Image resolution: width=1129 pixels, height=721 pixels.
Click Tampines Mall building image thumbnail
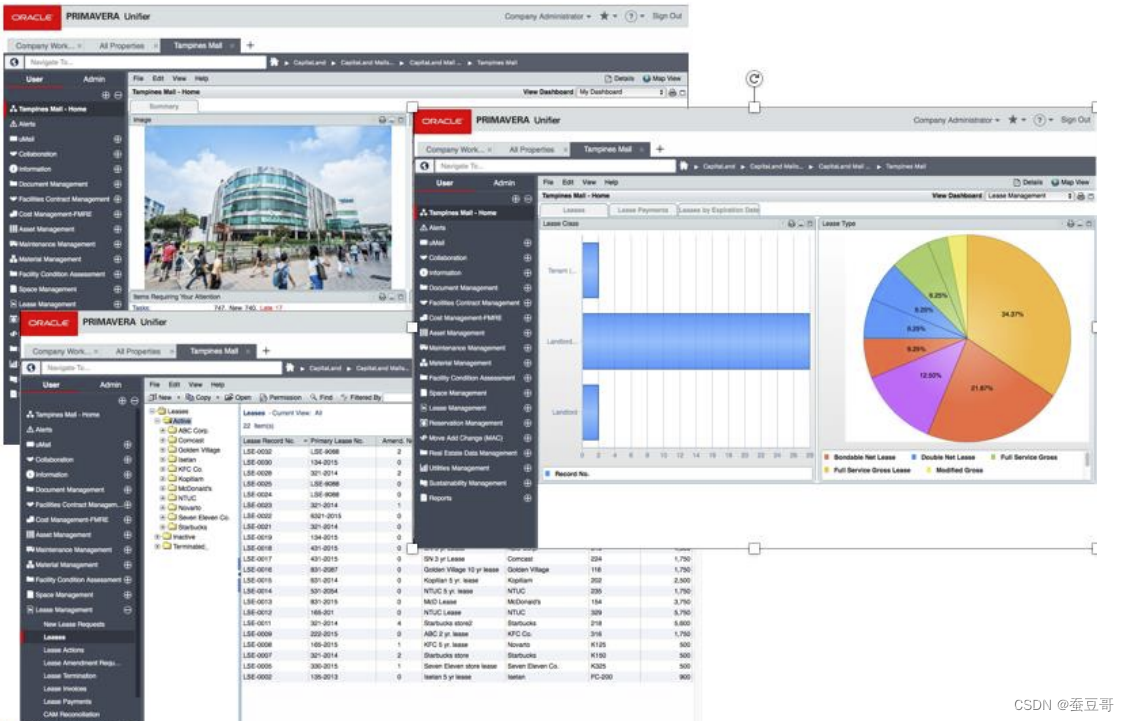click(268, 208)
